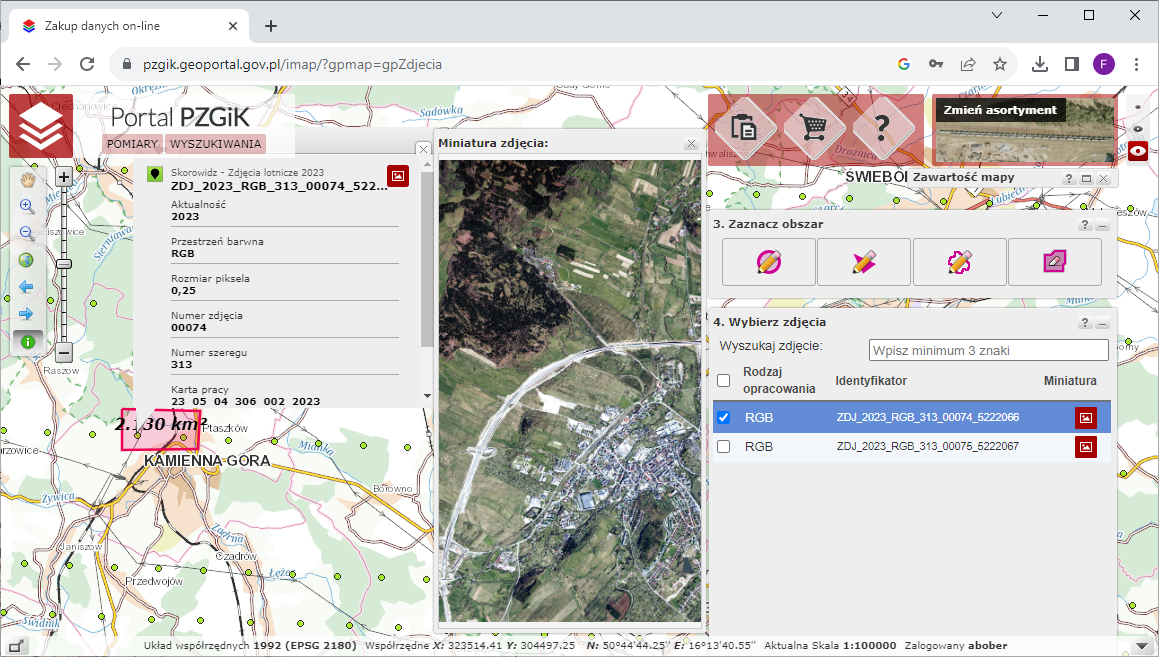Click the zoom slider handle
1159x657 pixels.
pos(63,263)
